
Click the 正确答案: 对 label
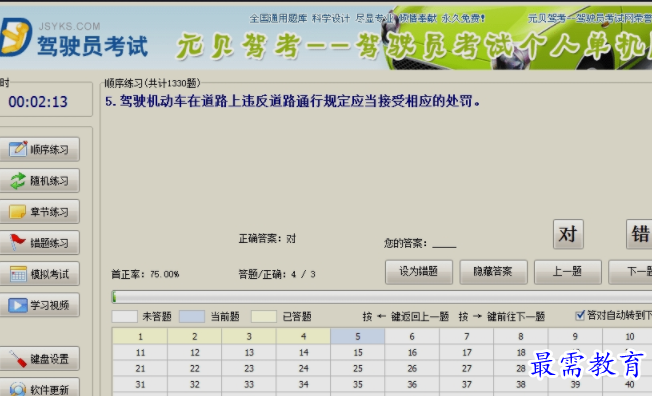tap(267, 239)
